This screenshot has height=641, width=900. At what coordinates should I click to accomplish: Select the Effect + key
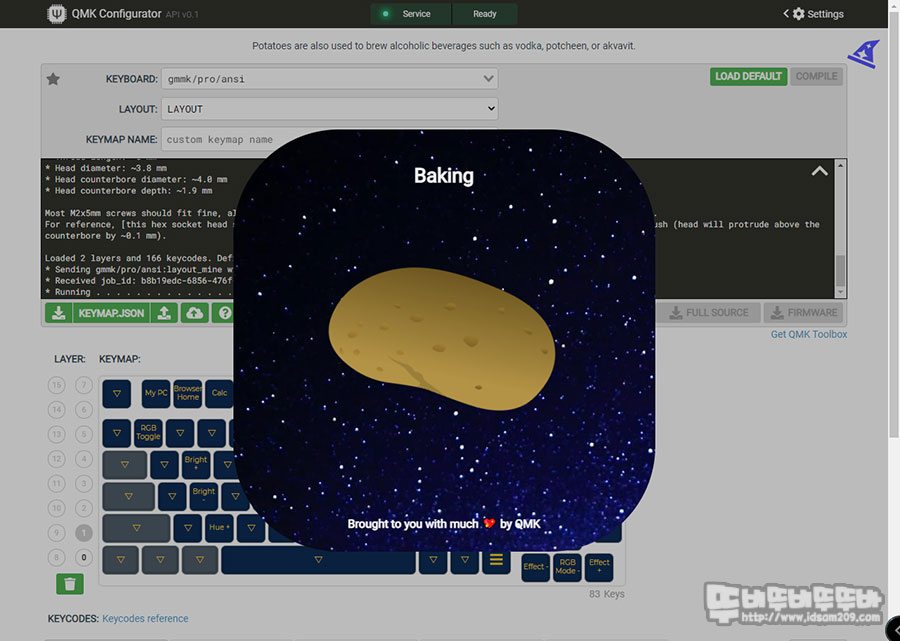pyautogui.click(x=599, y=567)
